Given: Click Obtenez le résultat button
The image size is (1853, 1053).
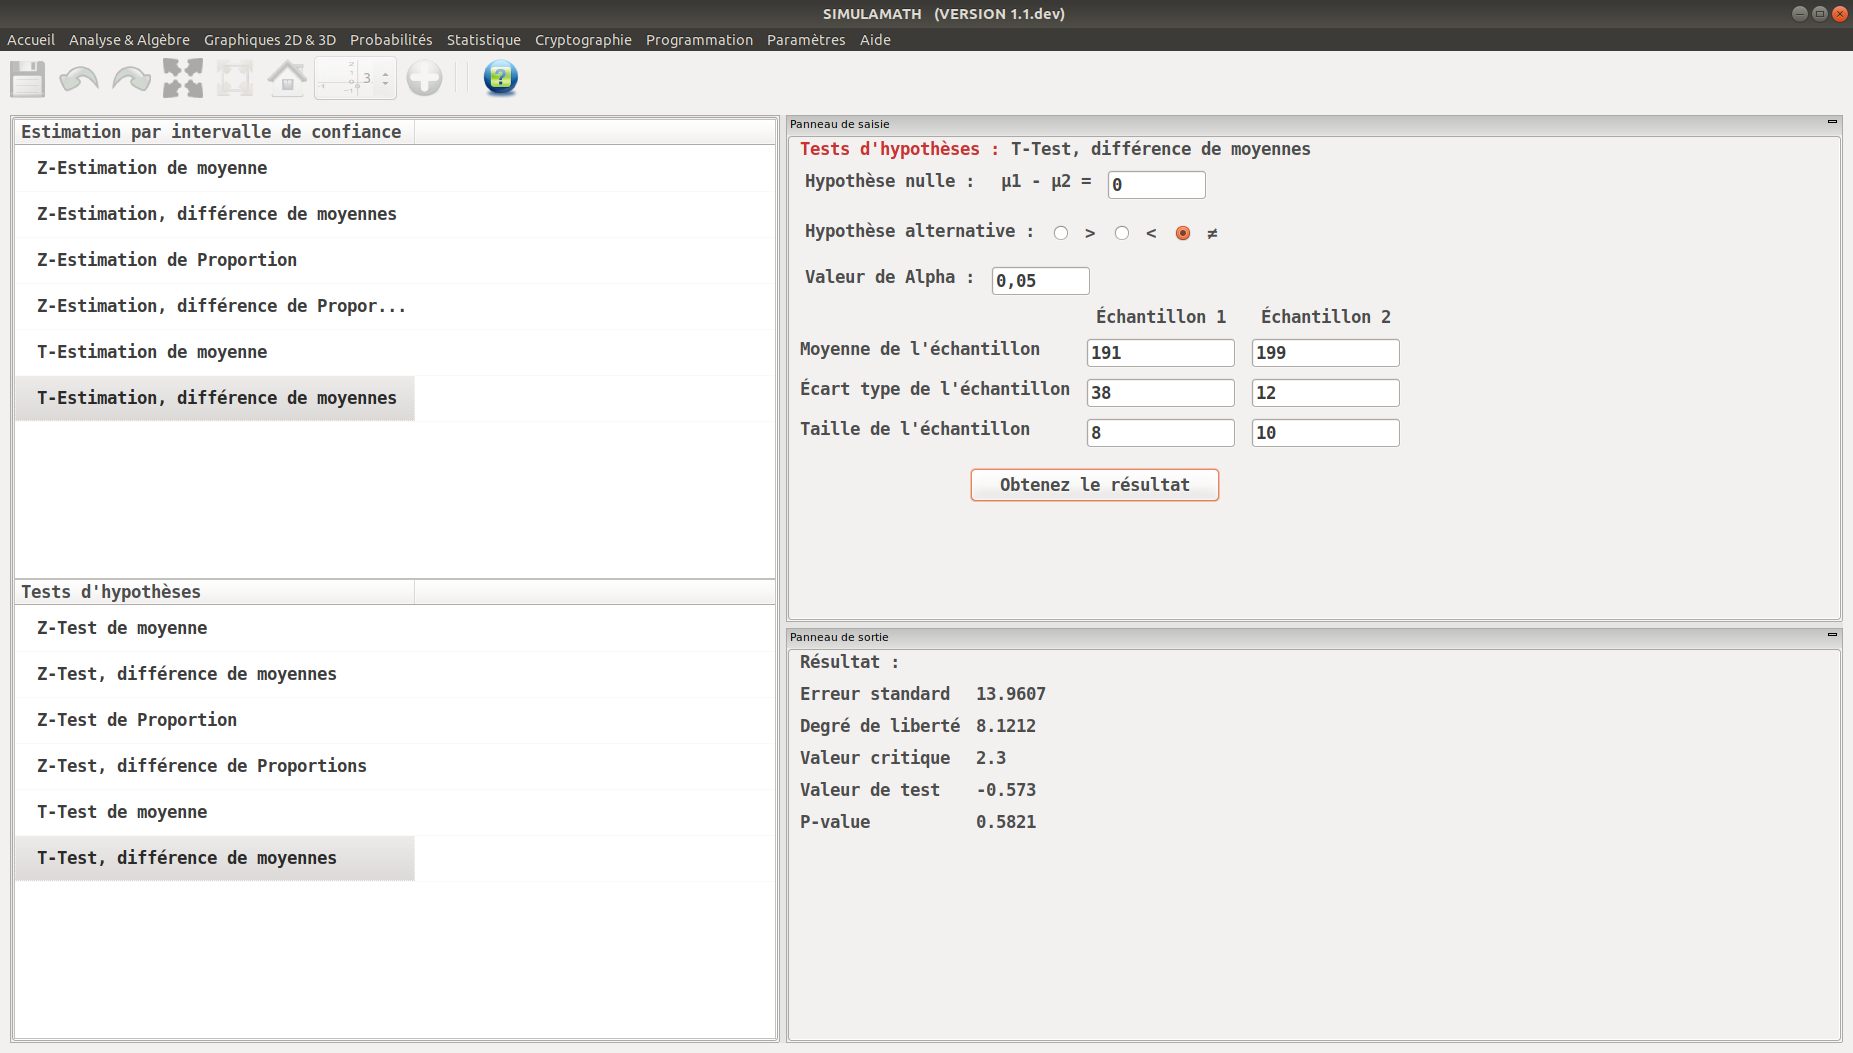Looking at the screenshot, I should click(1094, 485).
